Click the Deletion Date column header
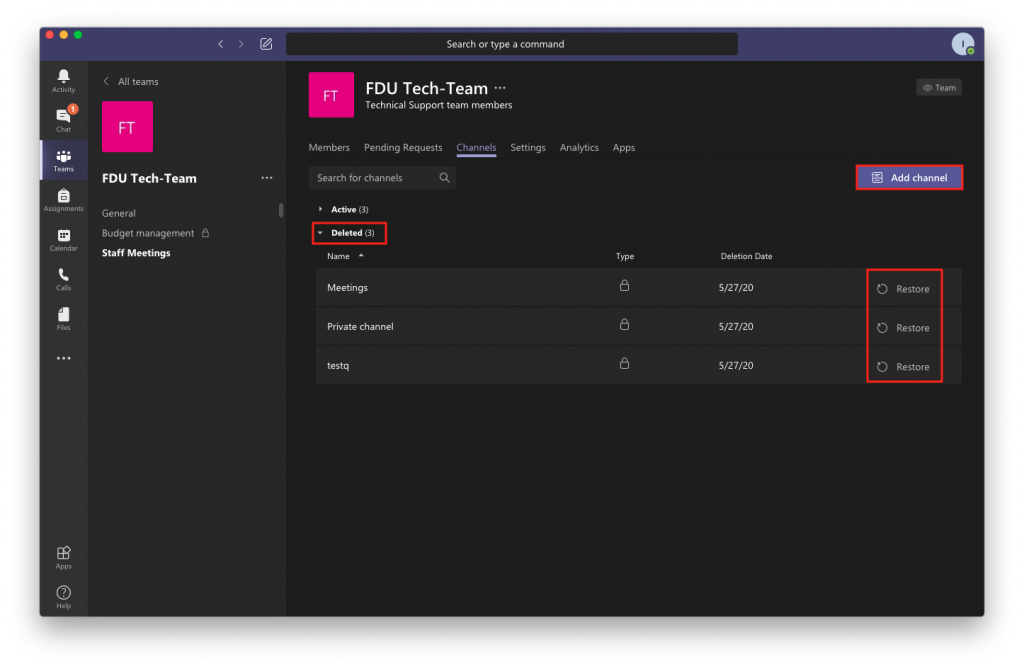Screen dimensions: 1024x669 click(x=746, y=256)
